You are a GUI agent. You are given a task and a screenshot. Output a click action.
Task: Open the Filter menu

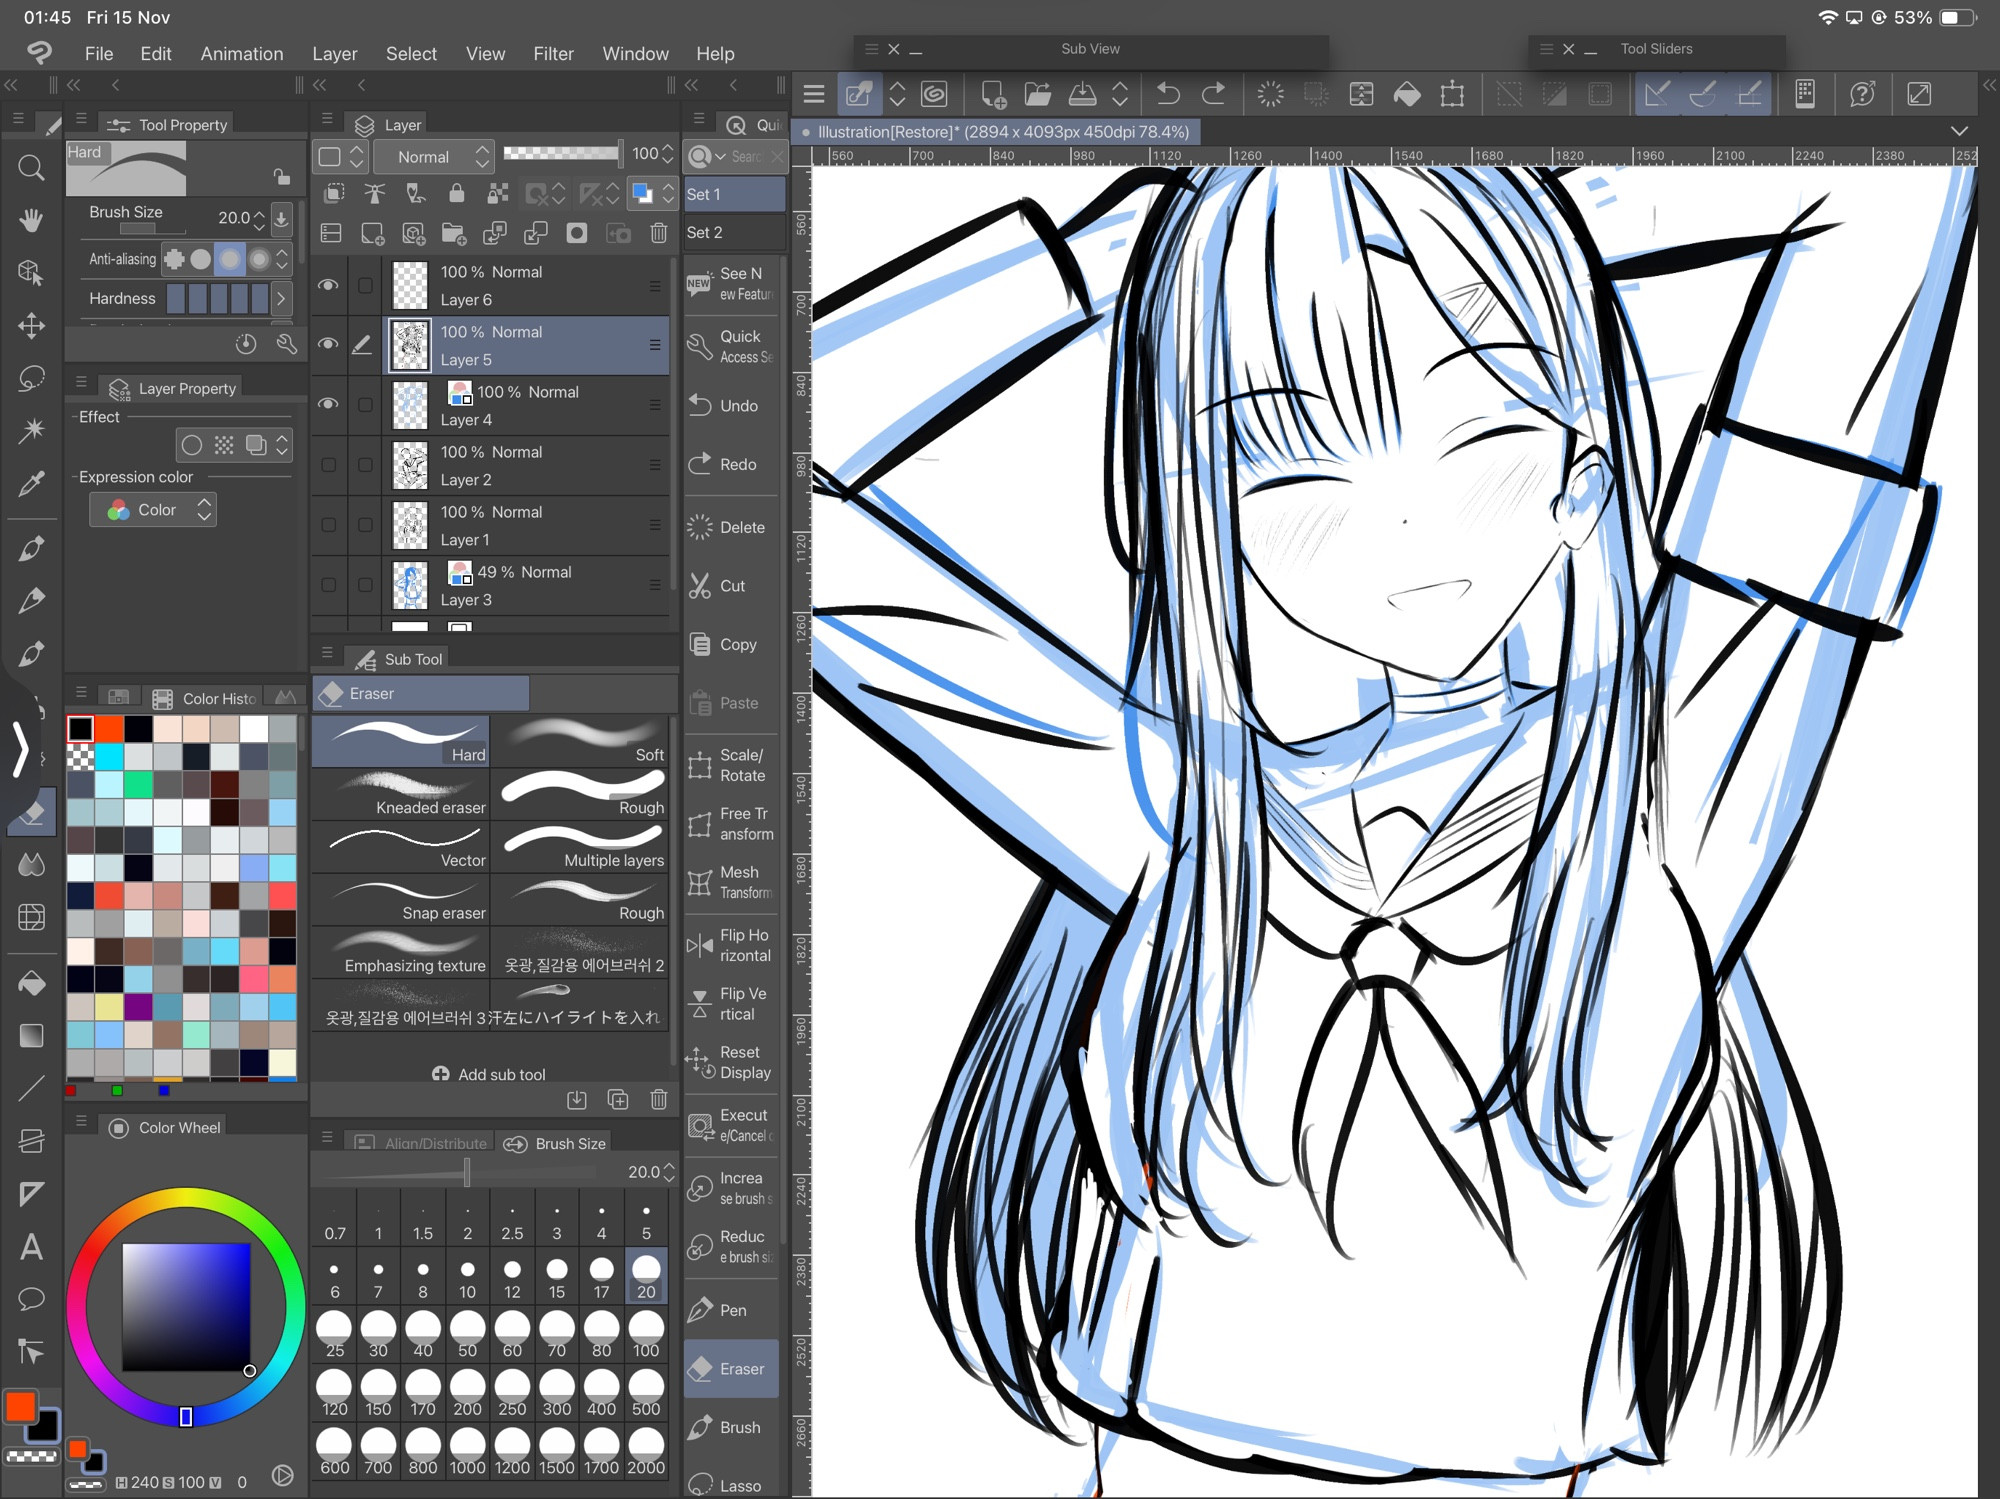[553, 53]
